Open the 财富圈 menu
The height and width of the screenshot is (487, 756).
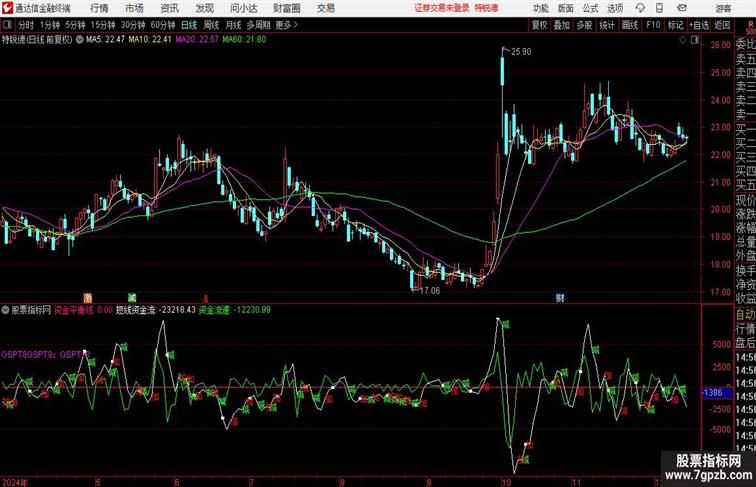coord(286,8)
